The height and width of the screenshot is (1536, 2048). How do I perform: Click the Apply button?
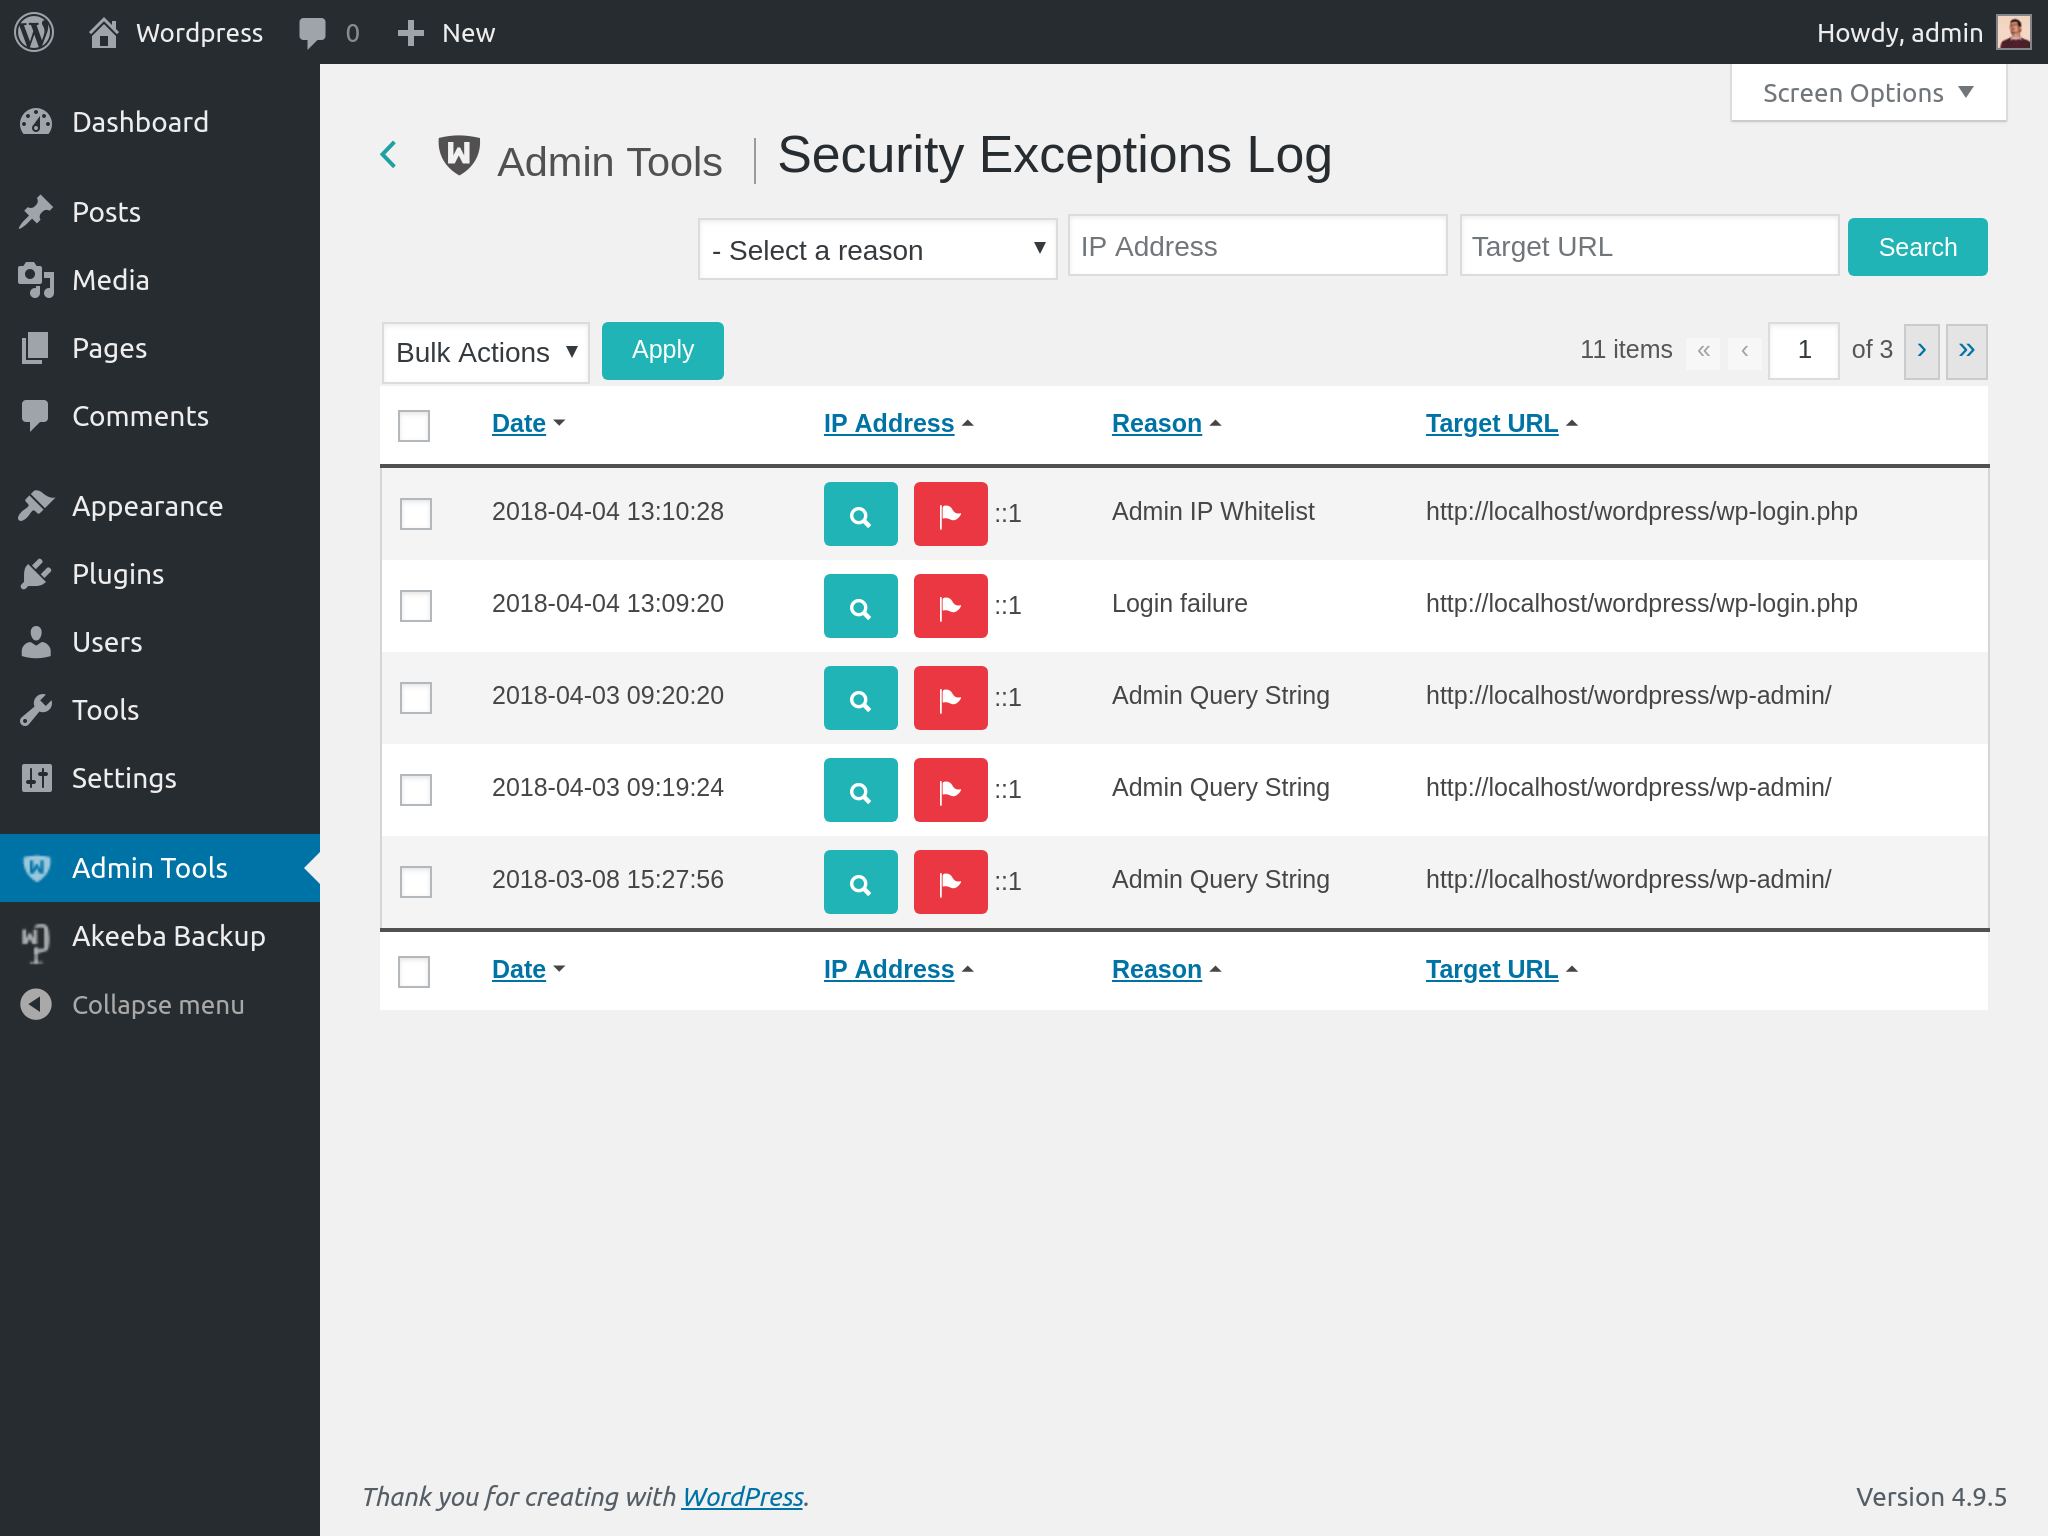tap(663, 351)
